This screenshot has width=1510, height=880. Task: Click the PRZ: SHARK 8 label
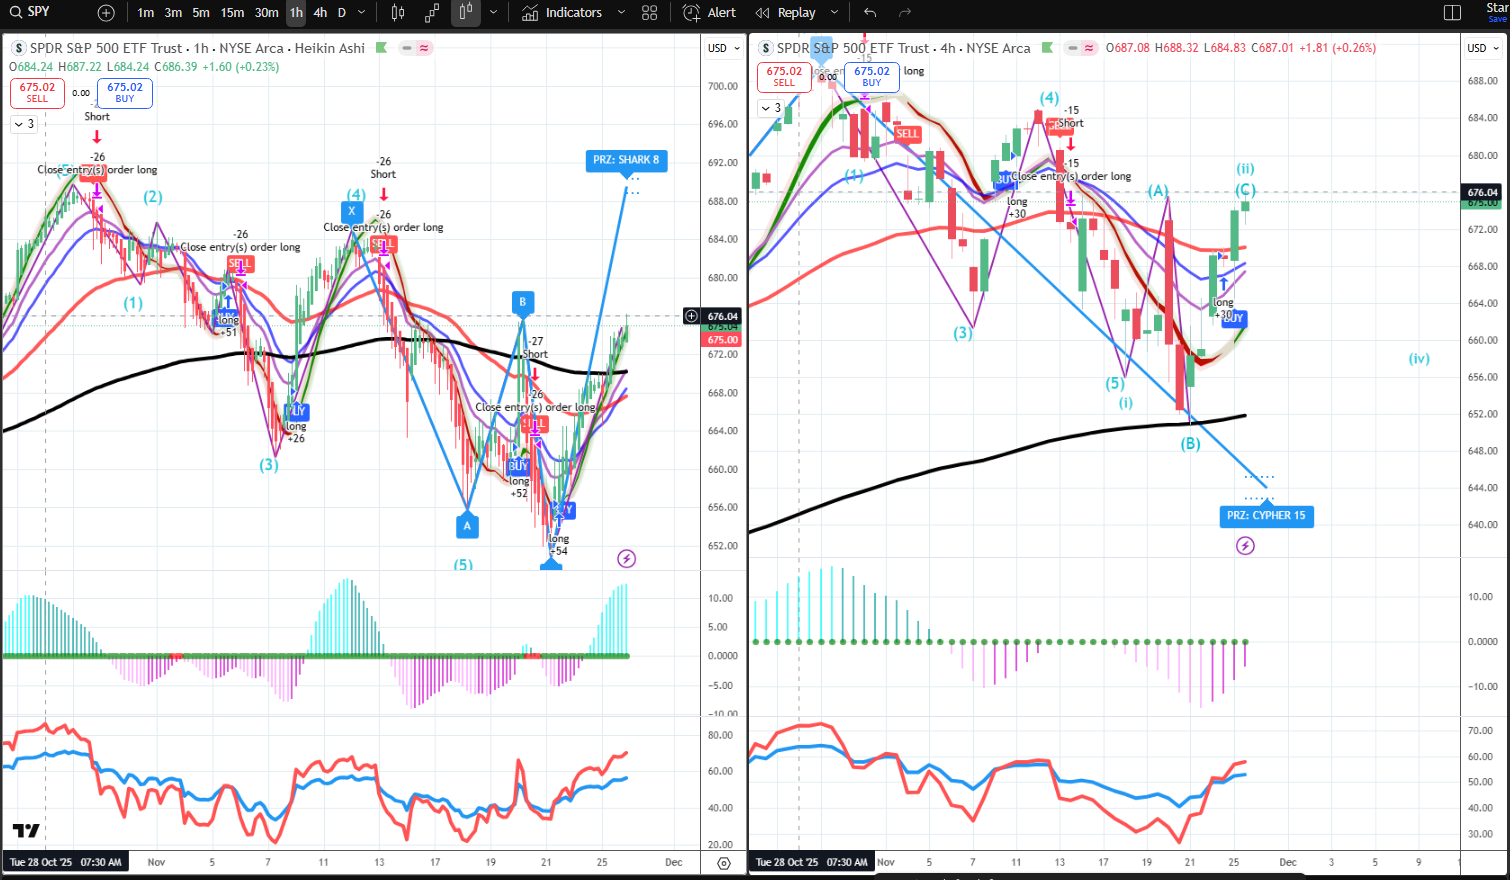click(626, 160)
